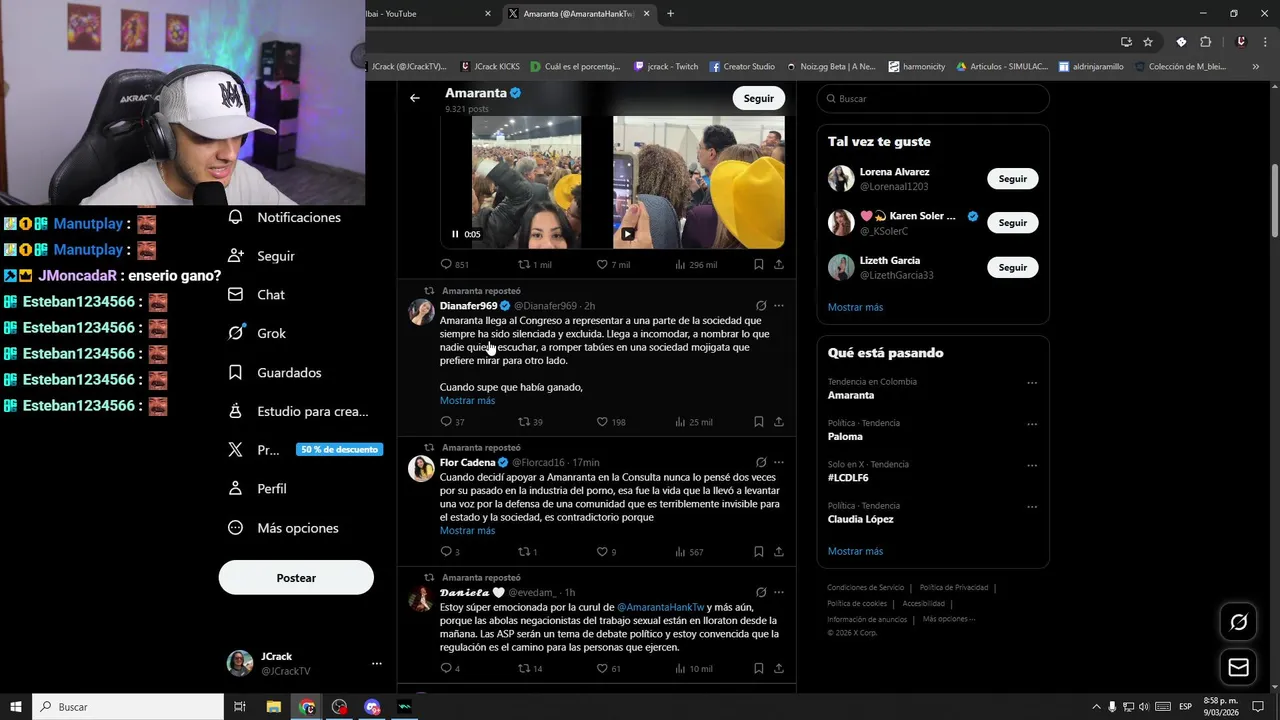Show more suggested accounts under Tal vez te guste
Screen dimensions: 1280x720
[x=855, y=307]
